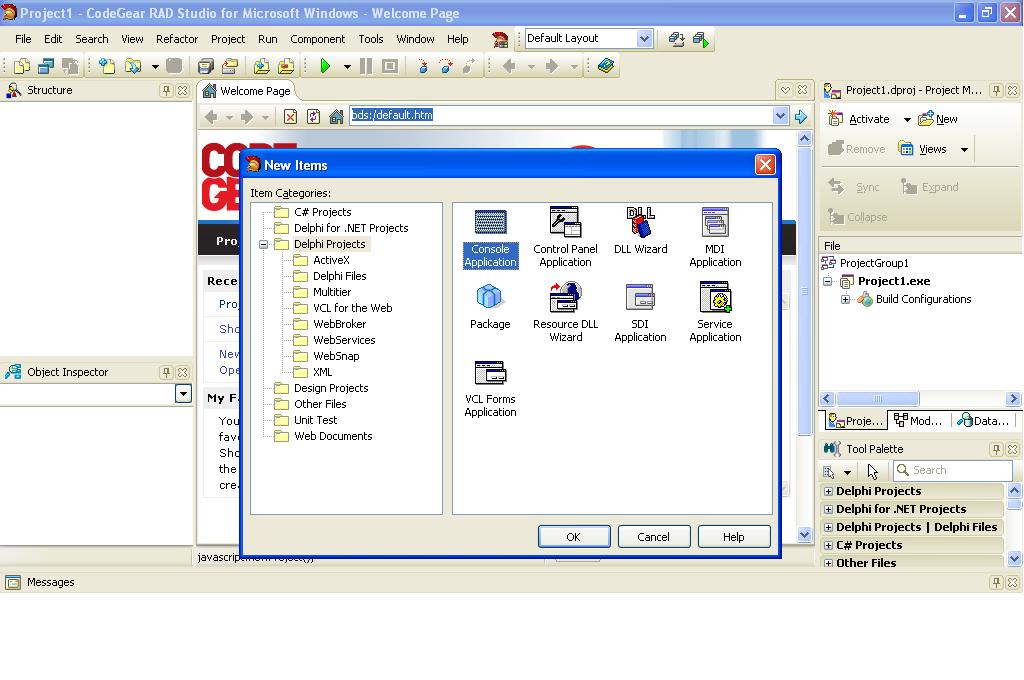Choose the Control Panel Application icon
Screen dimensions: 1024x680
click(x=565, y=222)
